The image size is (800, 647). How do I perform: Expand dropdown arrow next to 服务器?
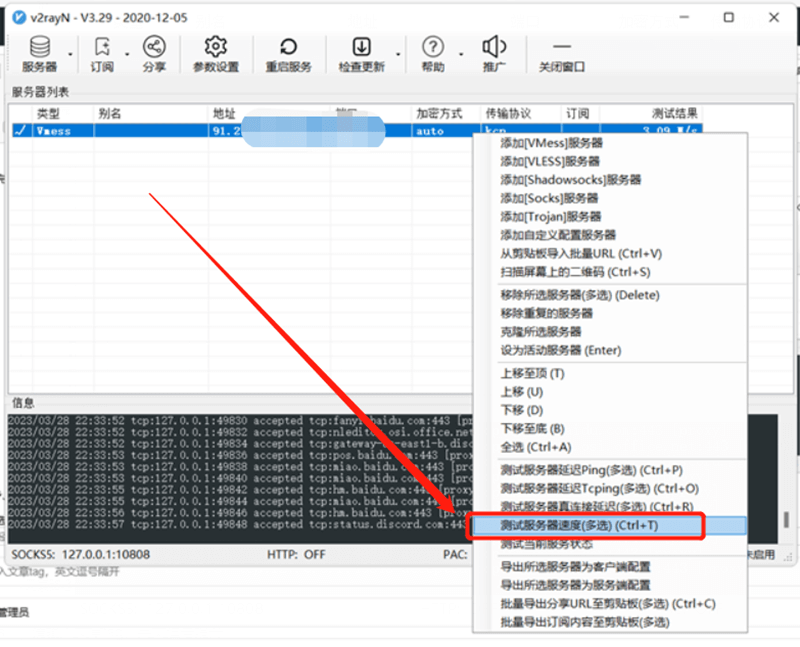70,54
